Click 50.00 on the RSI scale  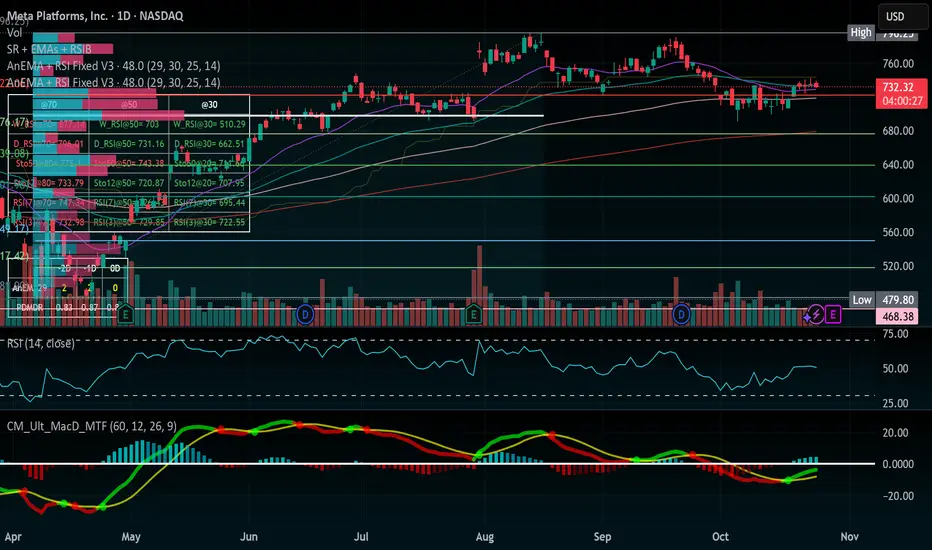(x=895, y=369)
